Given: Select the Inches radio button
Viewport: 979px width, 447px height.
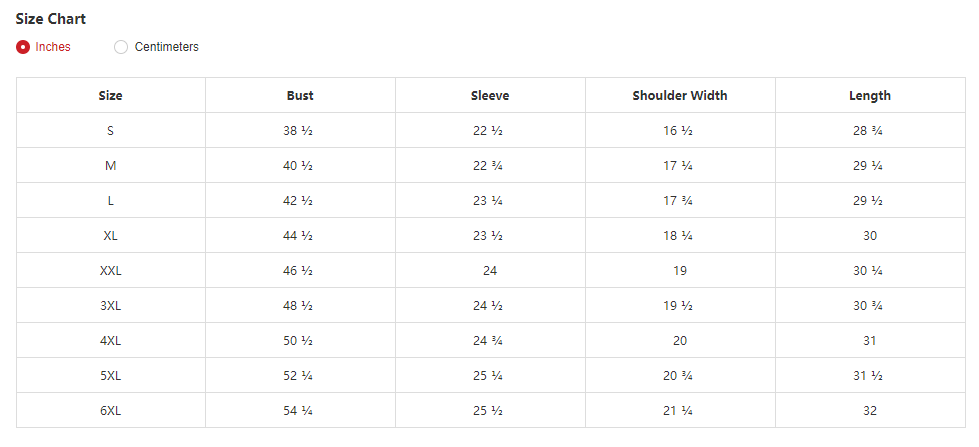Looking at the screenshot, I should (23, 47).
